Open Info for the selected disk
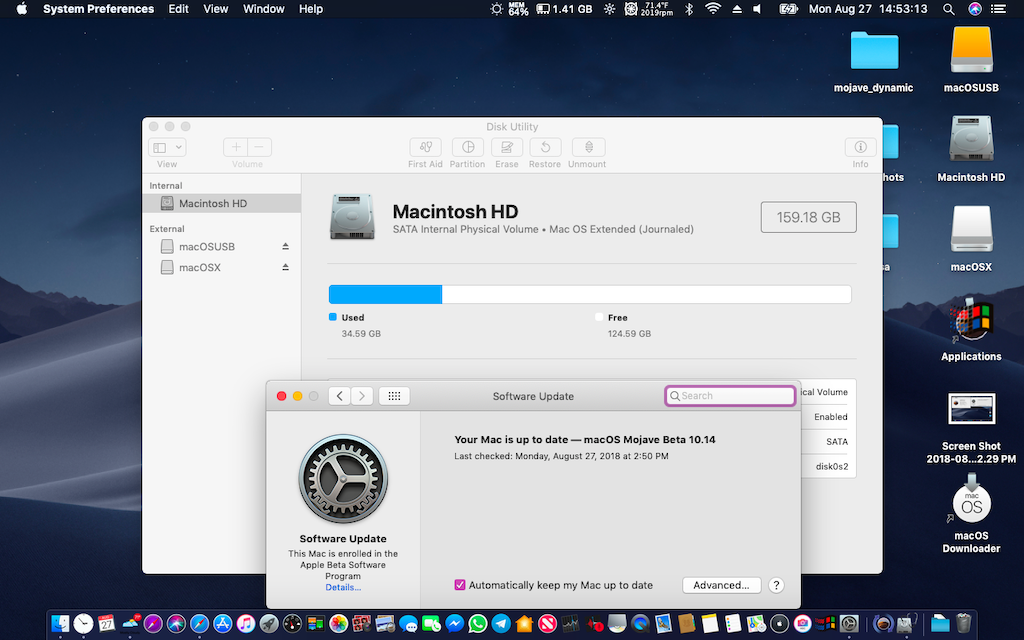 pos(860,147)
